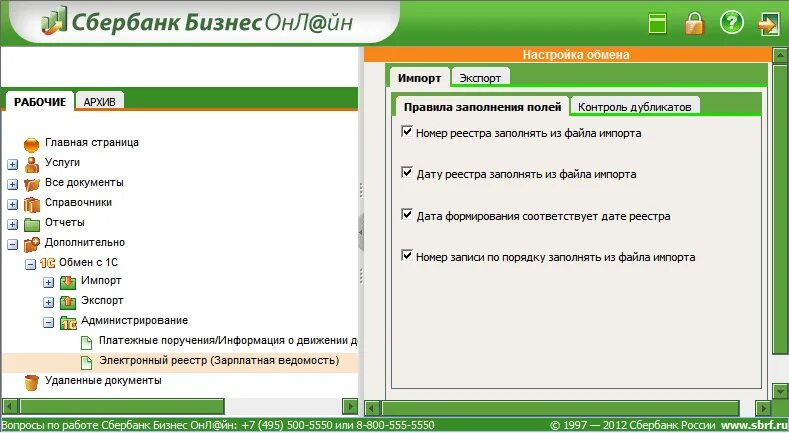Viewport: 789px width, 433px height.
Task: Toggle Номер записи по порядку checkbox
Action: point(407,255)
